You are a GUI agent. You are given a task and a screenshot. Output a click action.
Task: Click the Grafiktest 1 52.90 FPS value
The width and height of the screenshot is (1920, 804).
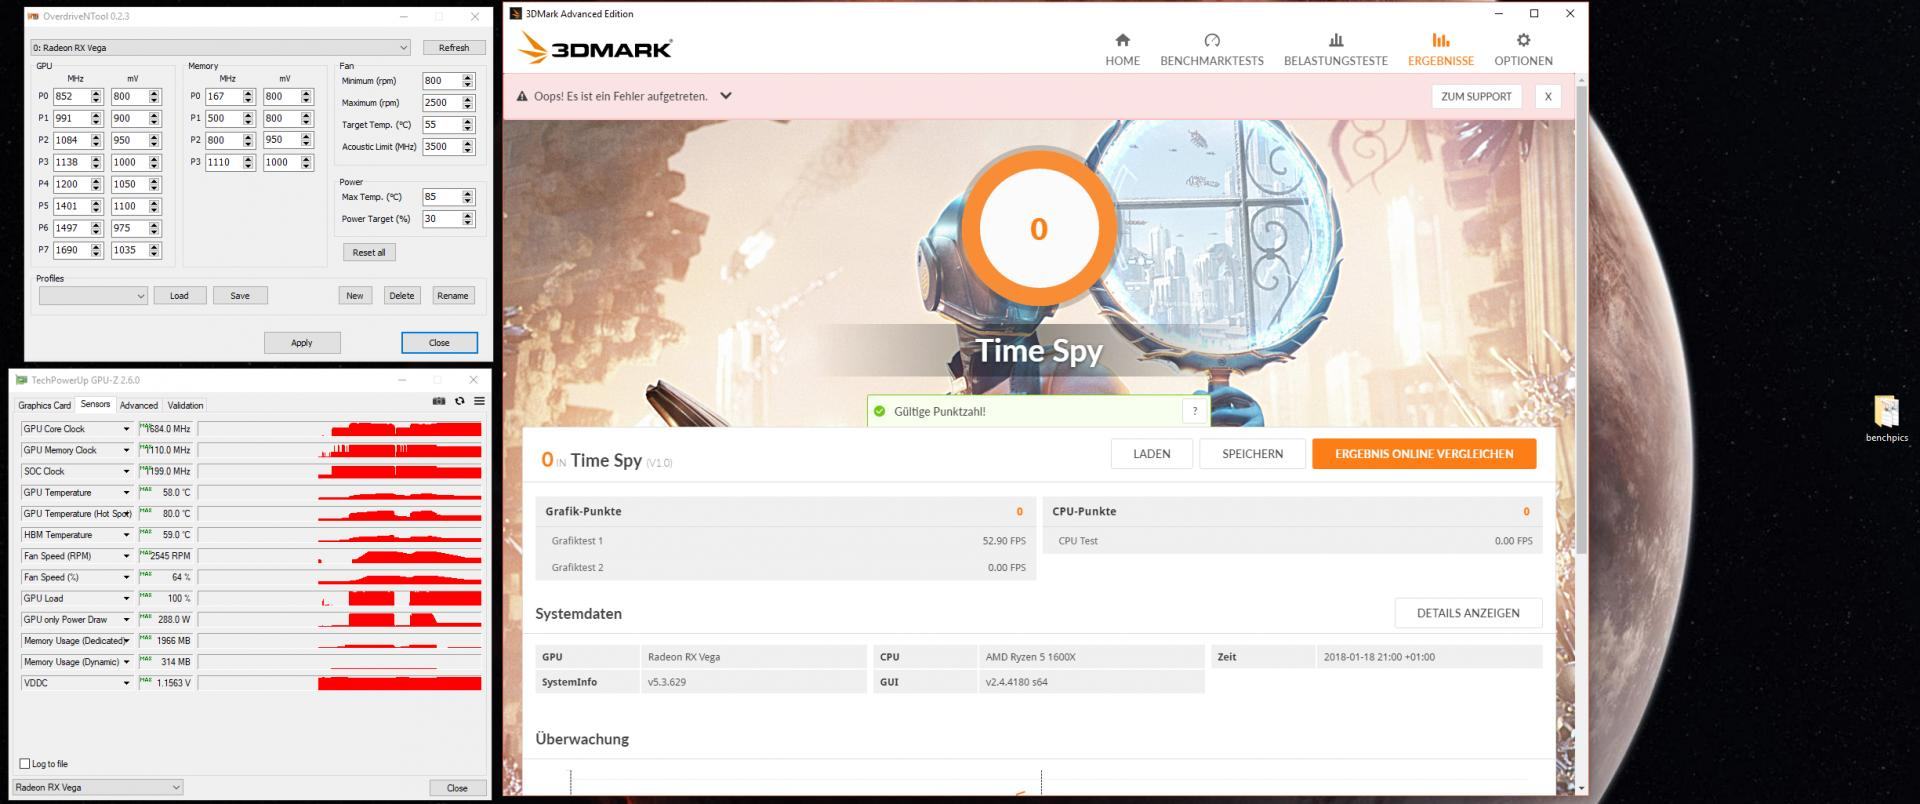(1004, 541)
